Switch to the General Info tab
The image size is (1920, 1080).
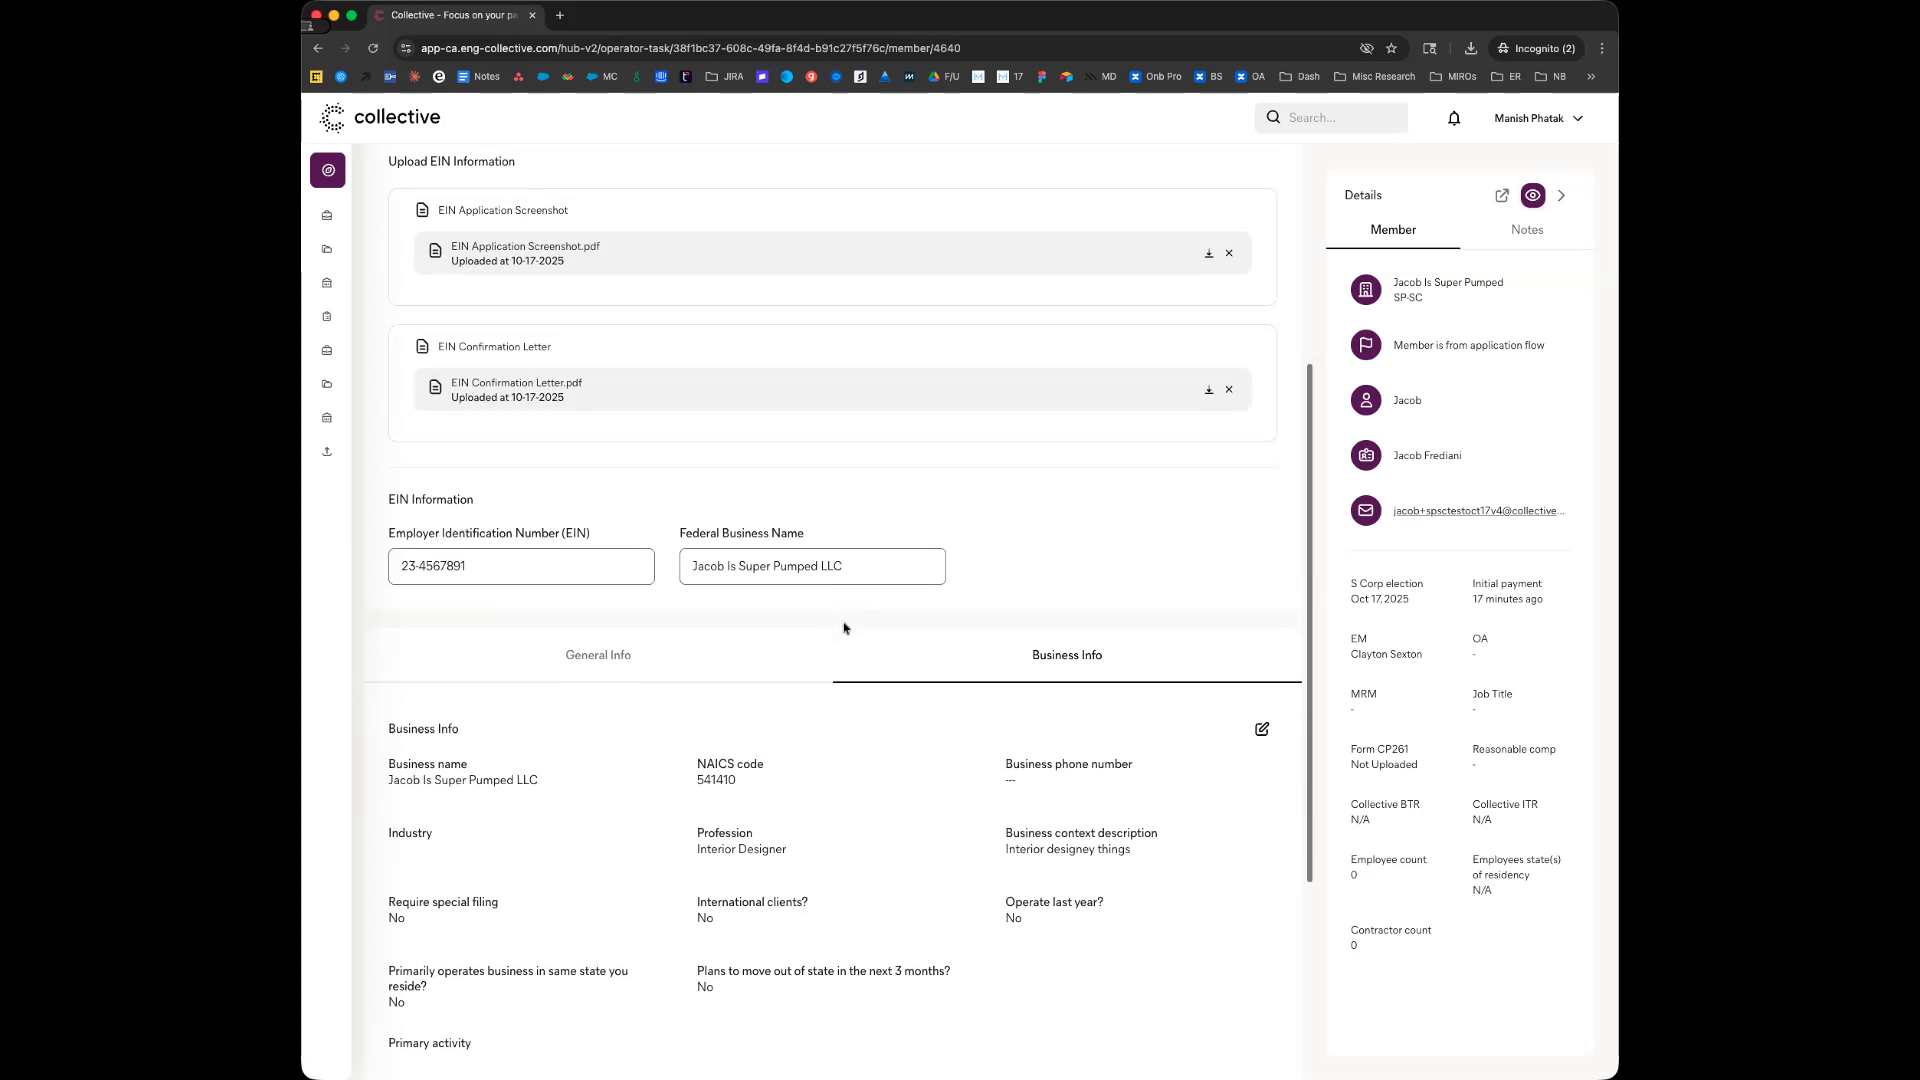pyautogui.click(x=598, y=656)
